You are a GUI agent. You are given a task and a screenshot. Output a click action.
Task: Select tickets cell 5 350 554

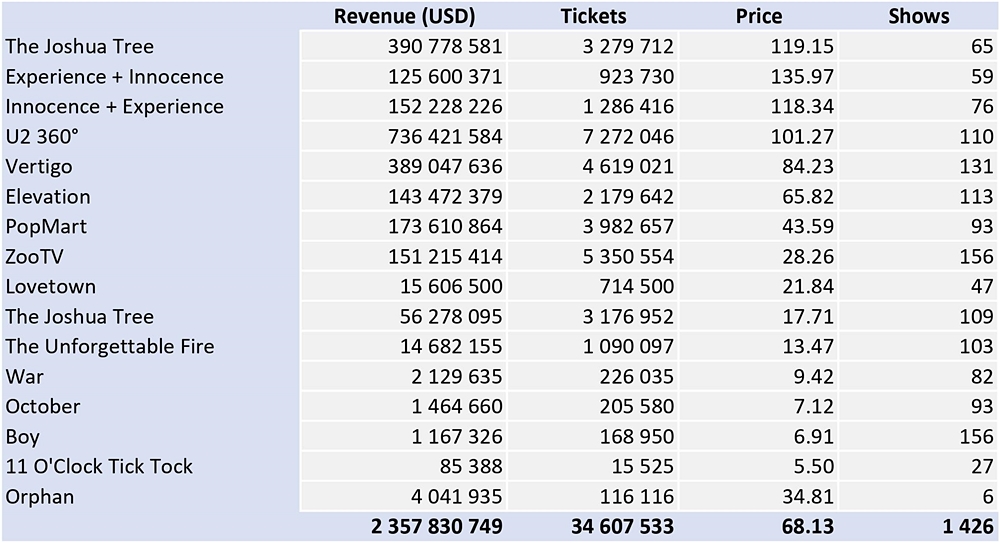pyautogui.click(x=592, y=257)
